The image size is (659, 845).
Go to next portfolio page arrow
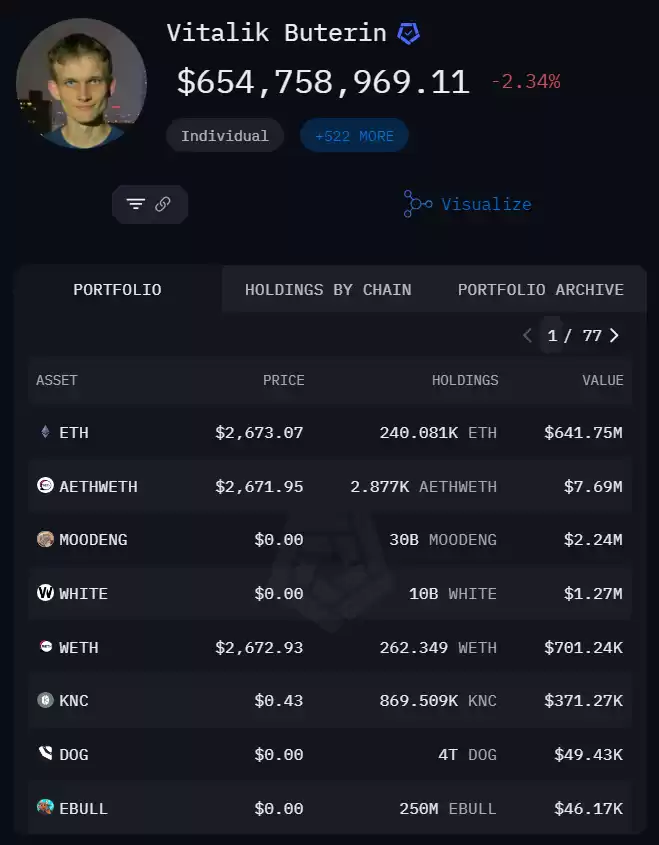614,336
